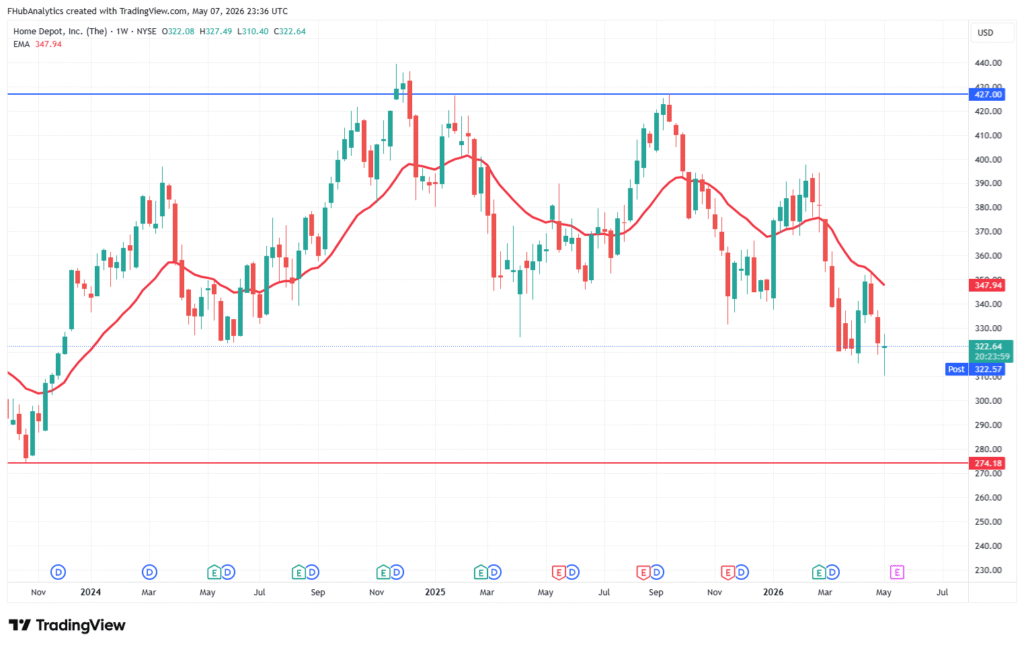Viewport: 1024px width, 647px height.
Task: Select the red horizontal support line
Action: point(487,463)
